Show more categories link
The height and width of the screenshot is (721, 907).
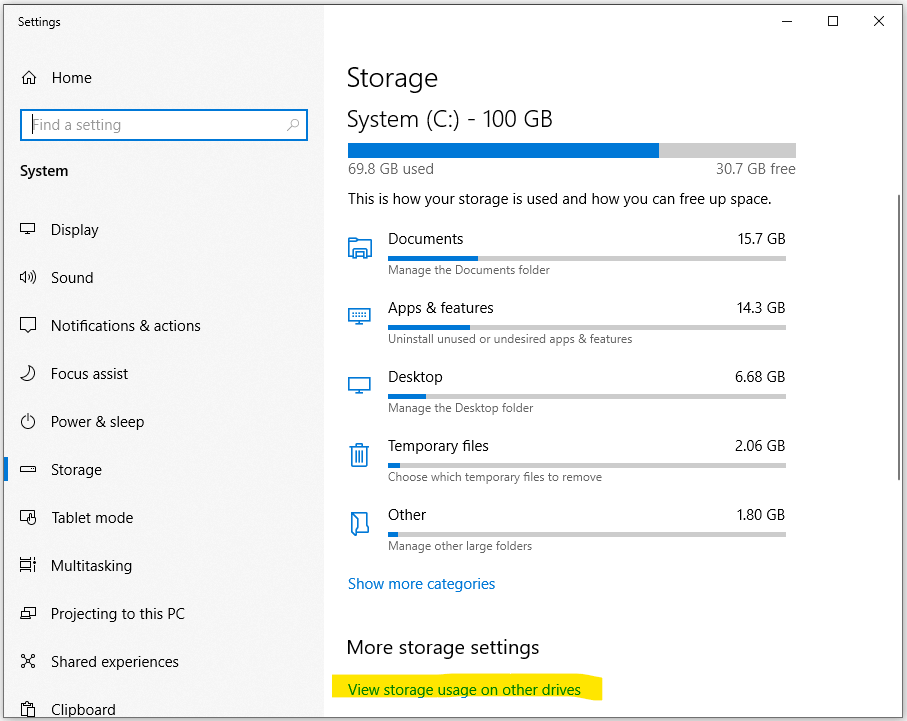tap(421, 584)
